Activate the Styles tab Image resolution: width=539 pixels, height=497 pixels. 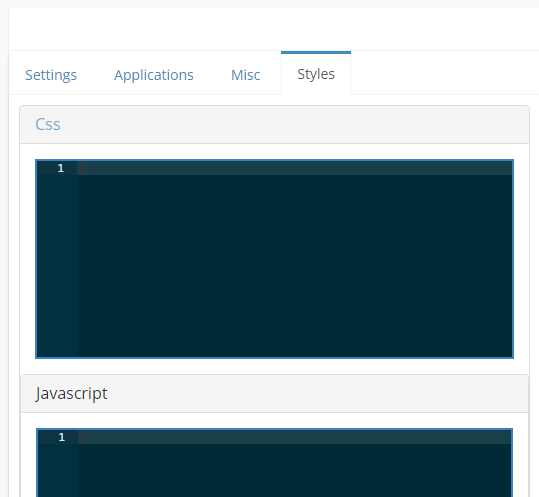[x=316, y=74]
